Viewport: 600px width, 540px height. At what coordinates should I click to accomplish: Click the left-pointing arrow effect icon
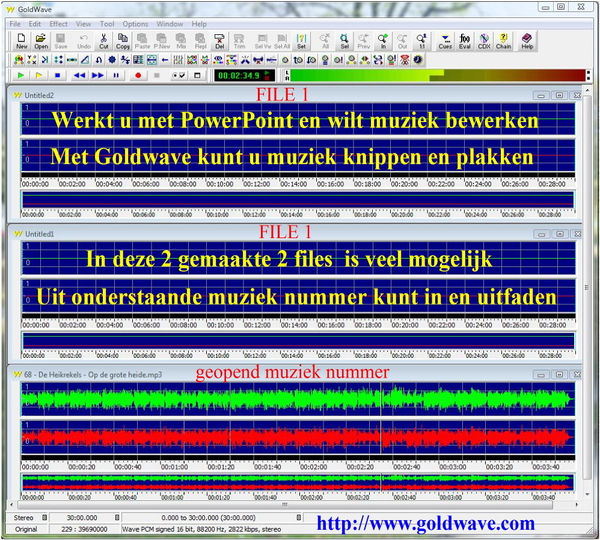coord(165,60)
